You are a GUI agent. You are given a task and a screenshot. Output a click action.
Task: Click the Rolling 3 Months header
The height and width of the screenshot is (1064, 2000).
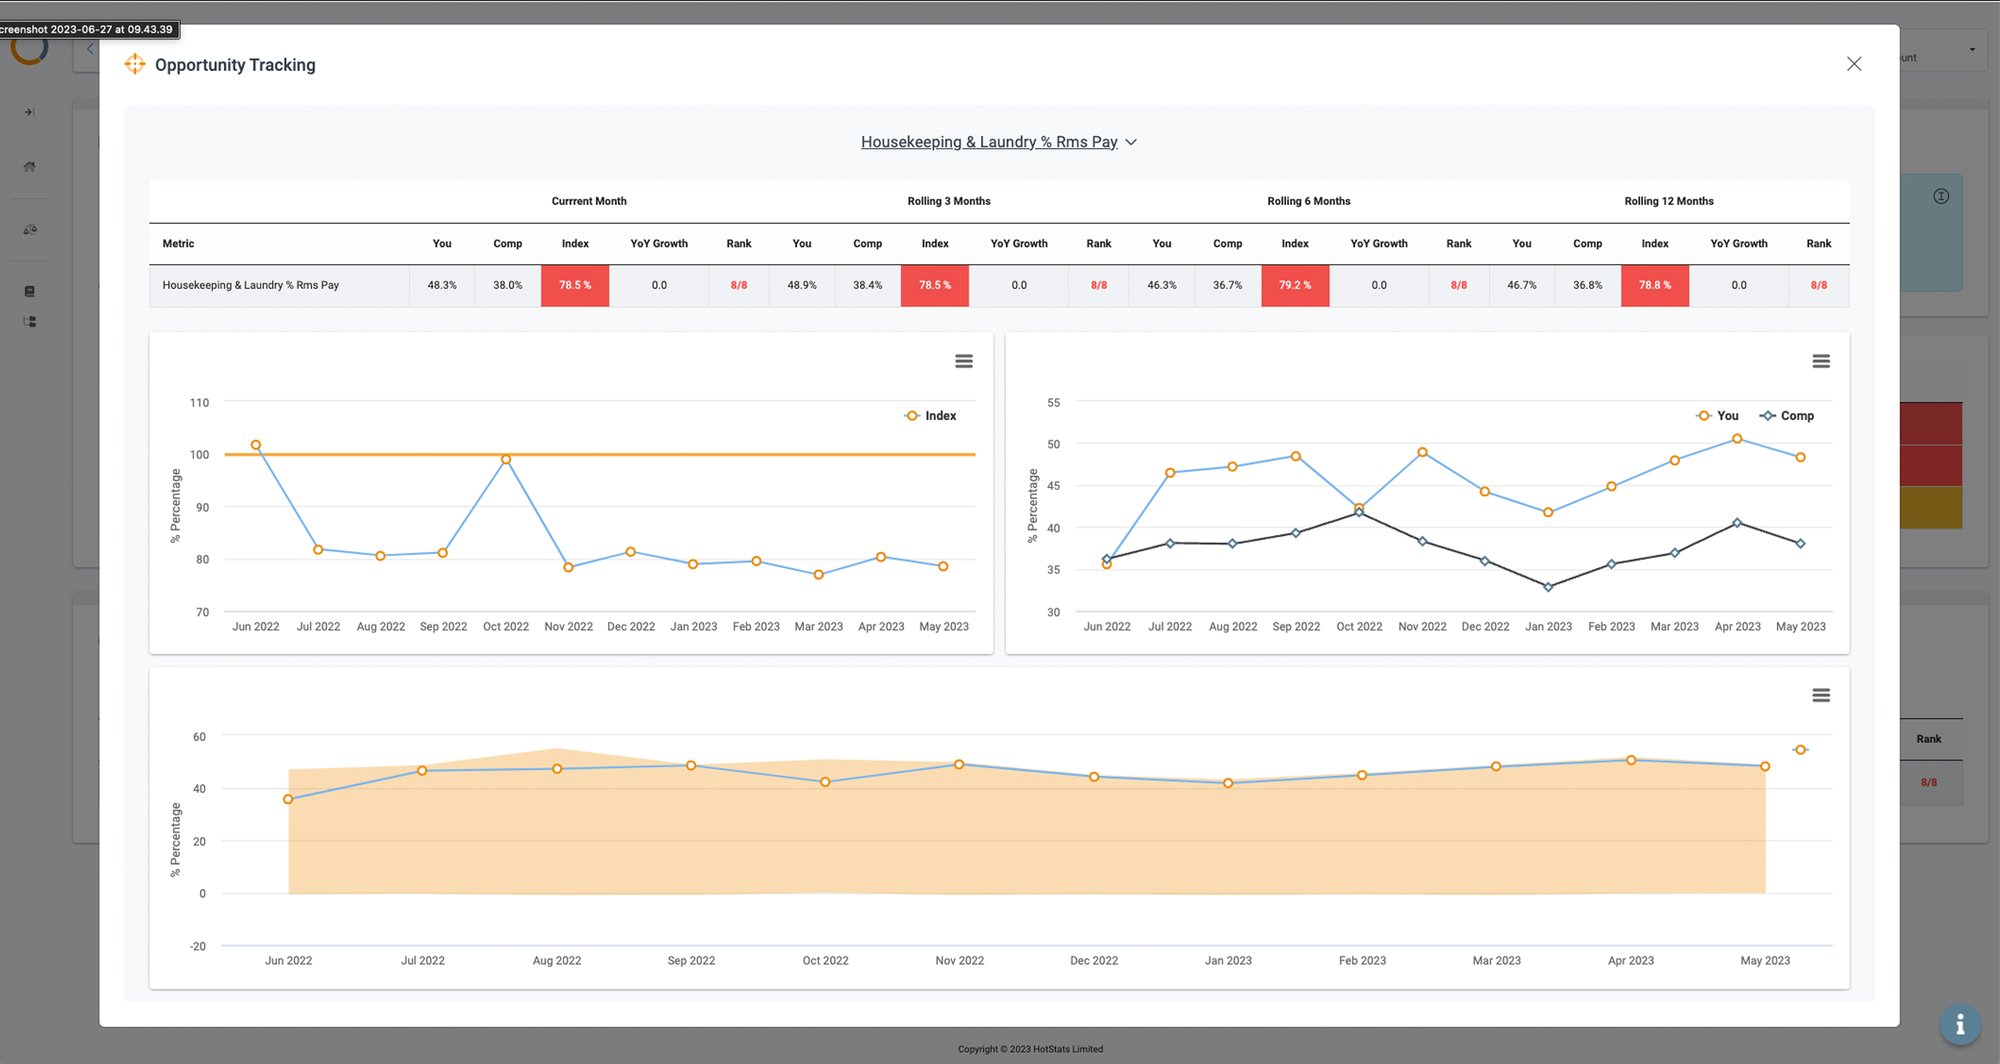949,202
